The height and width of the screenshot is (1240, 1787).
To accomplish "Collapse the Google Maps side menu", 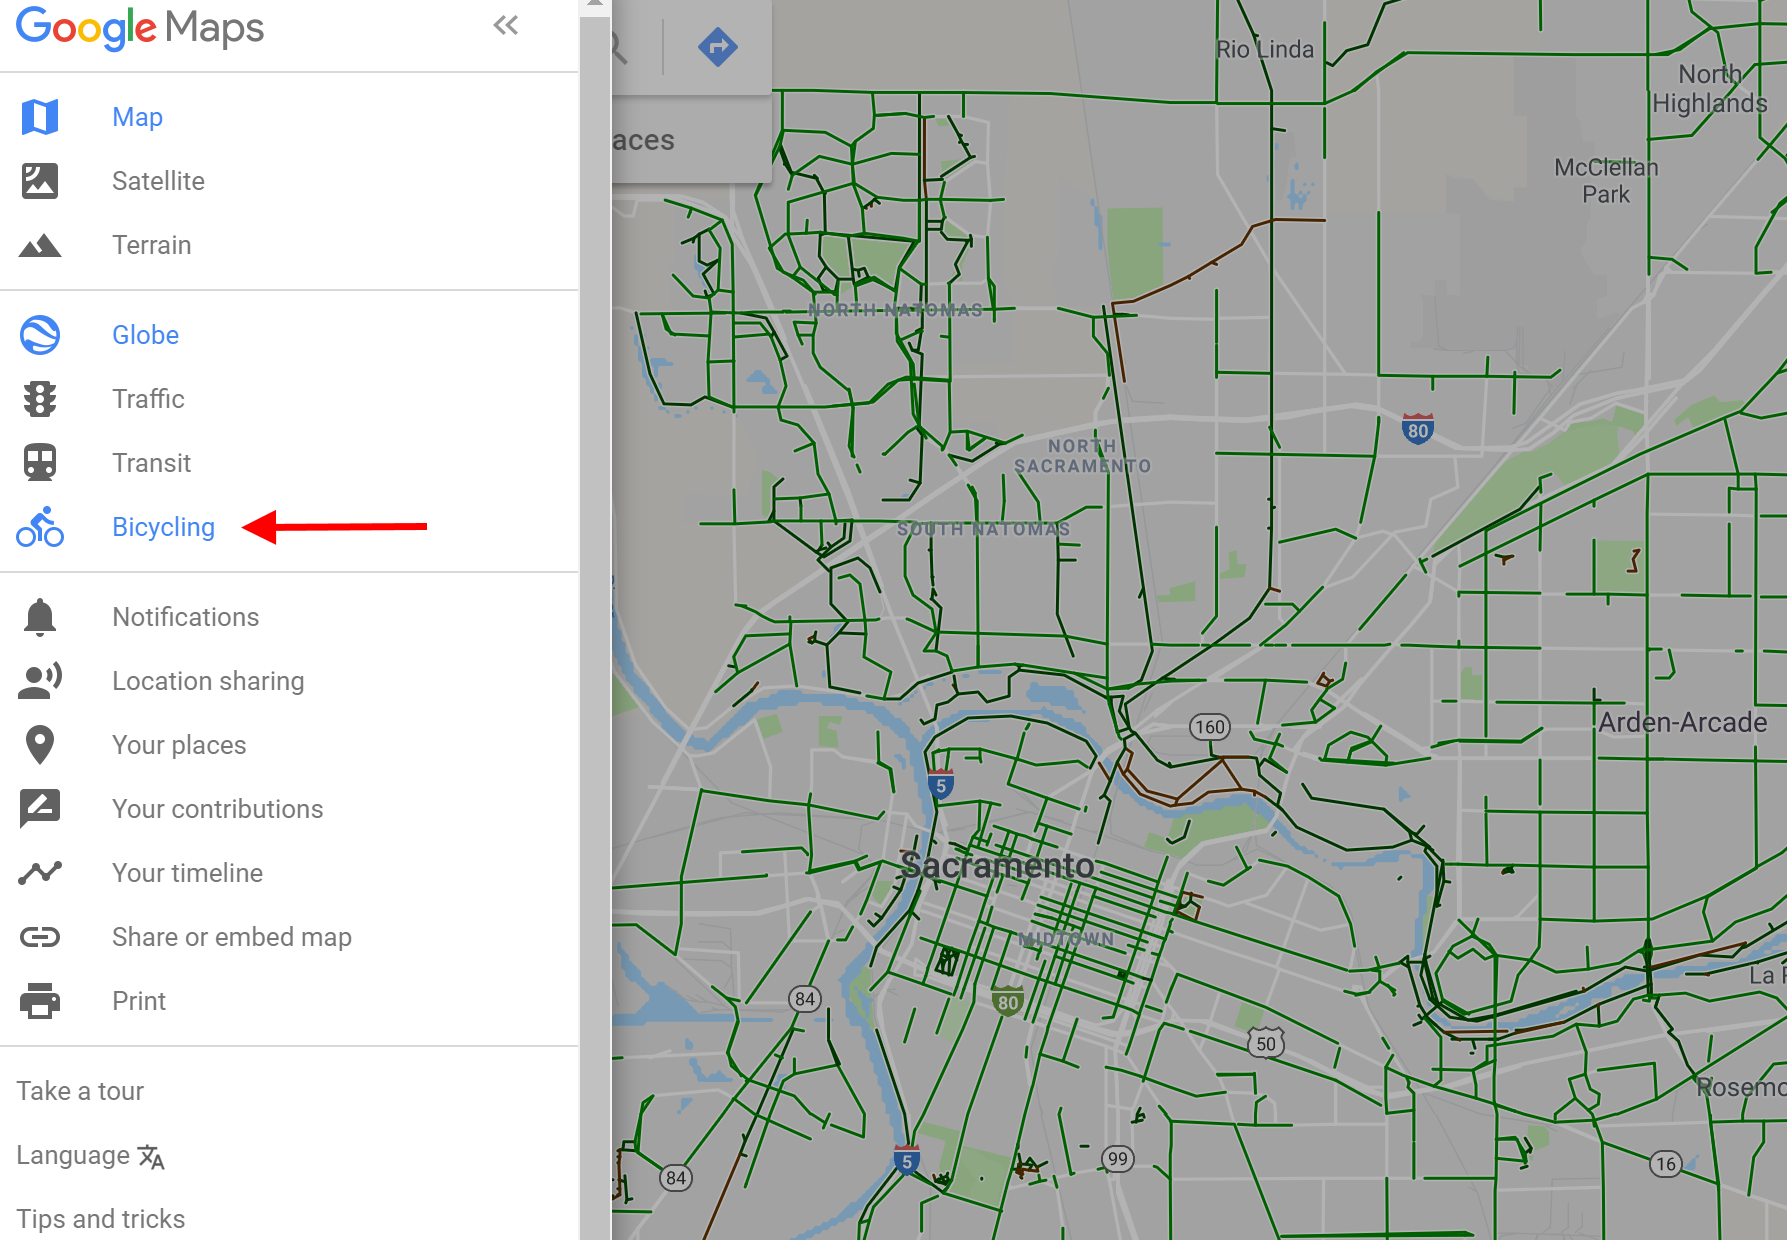I will (x=506, y=26).
